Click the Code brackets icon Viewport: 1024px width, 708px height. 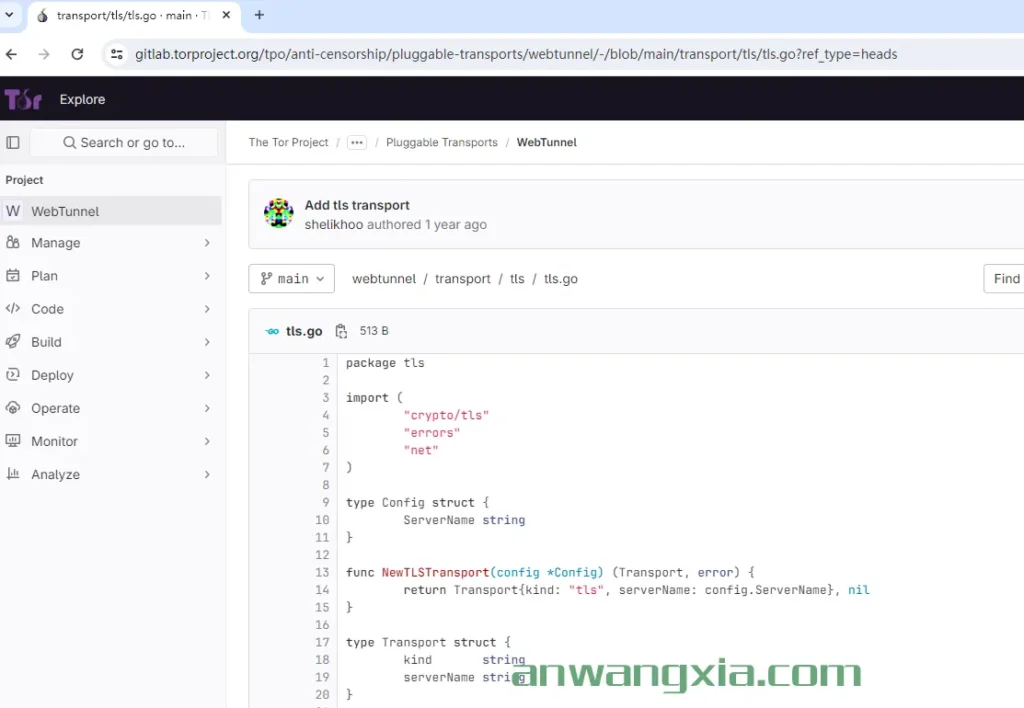tap(12, 308)
